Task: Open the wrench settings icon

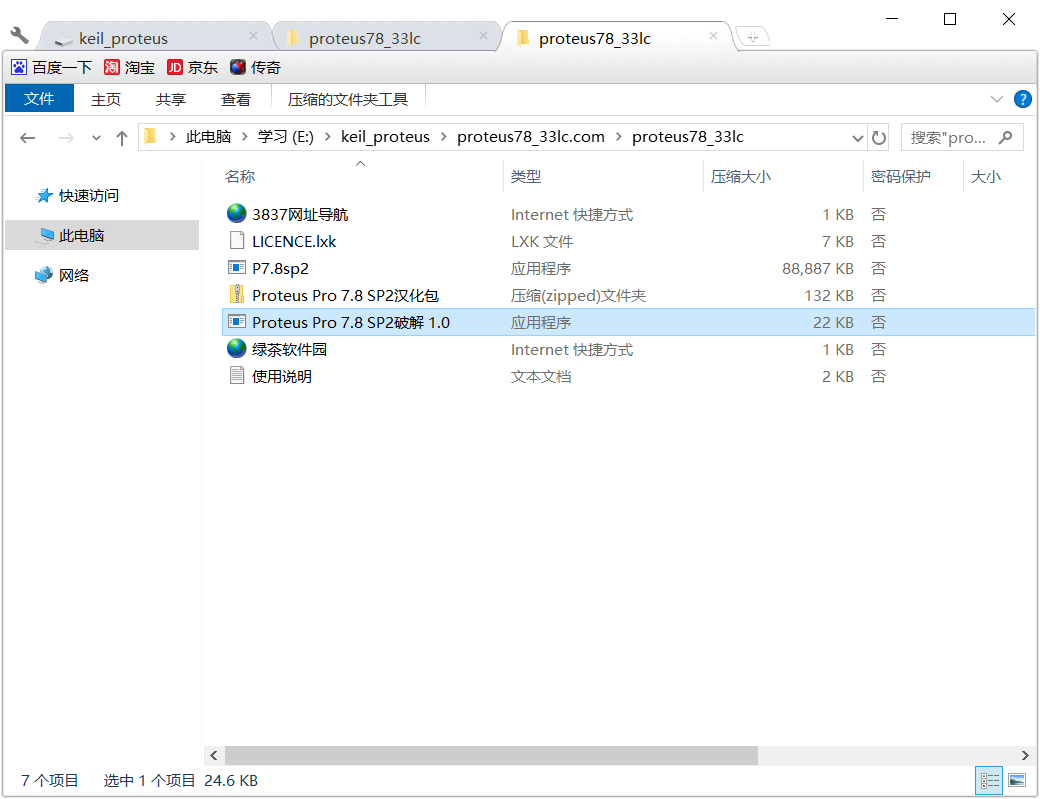Action: point(19,36)
